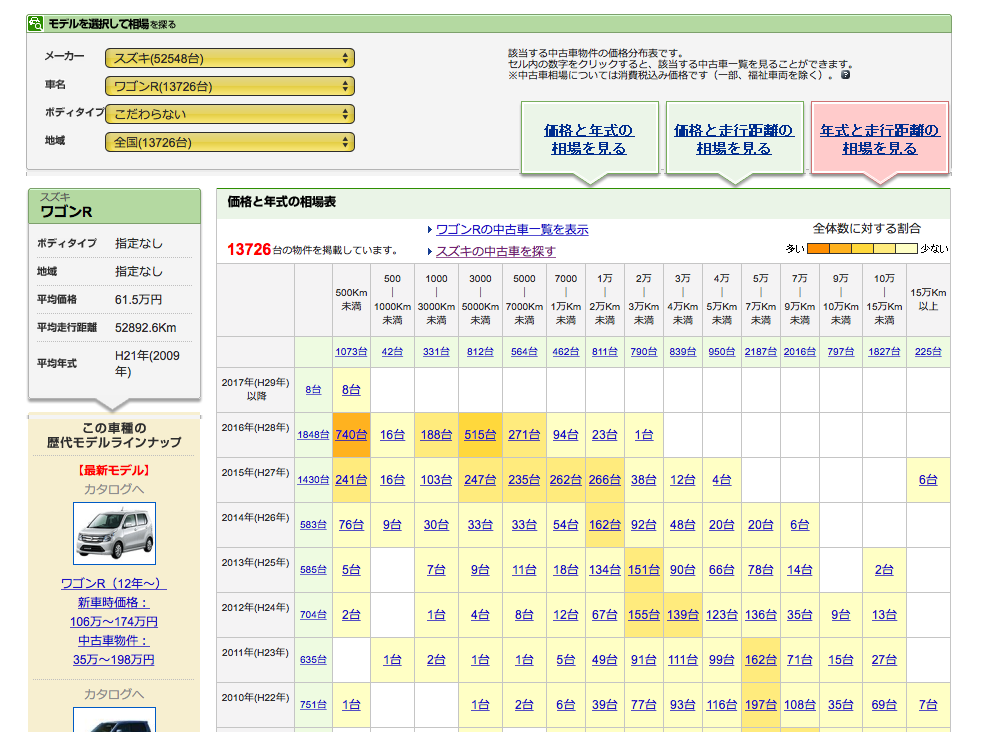Open the 134台 cell in the 2013 row
The image size is (993, 732).
pyautogui.click(x=605, y=570)
